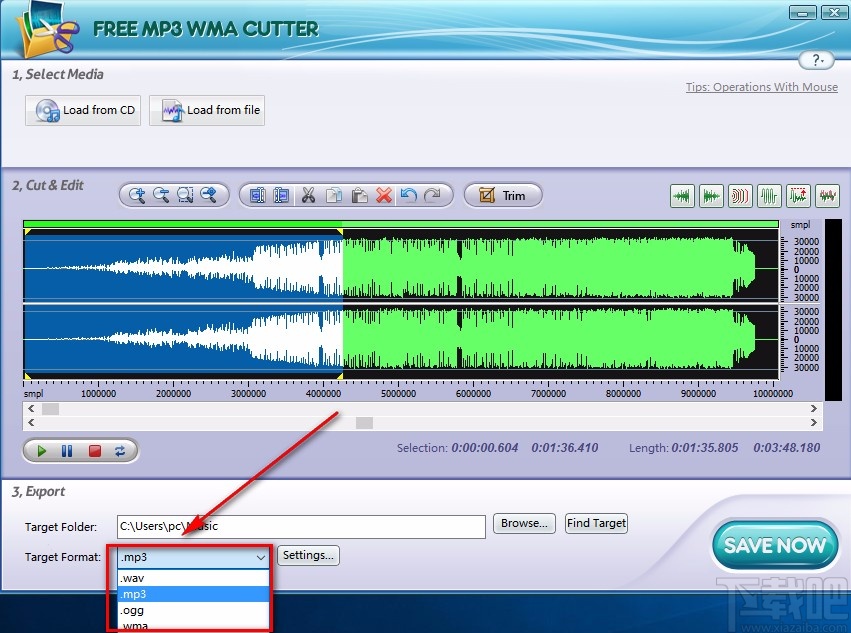Choose .wma from the format list
Screen dimensions: 851x633
click(x=194, y=625)
